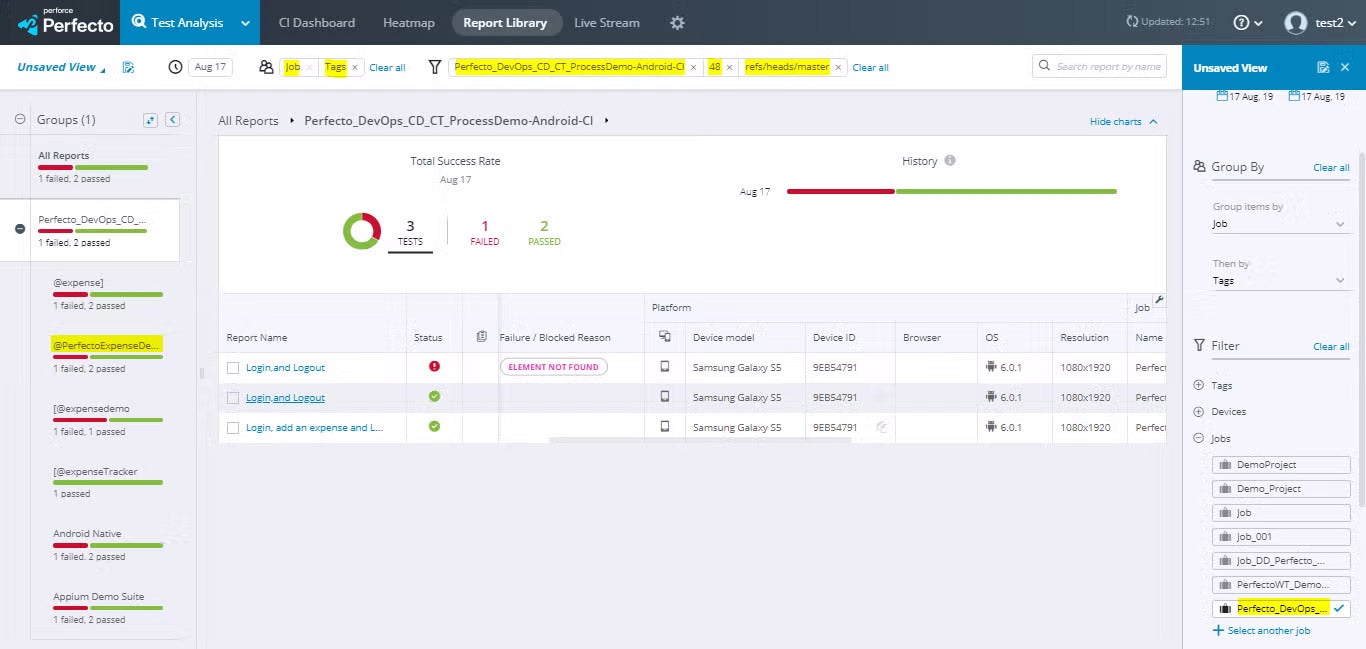
Task: Click Select another job link
Action: 1261,631
